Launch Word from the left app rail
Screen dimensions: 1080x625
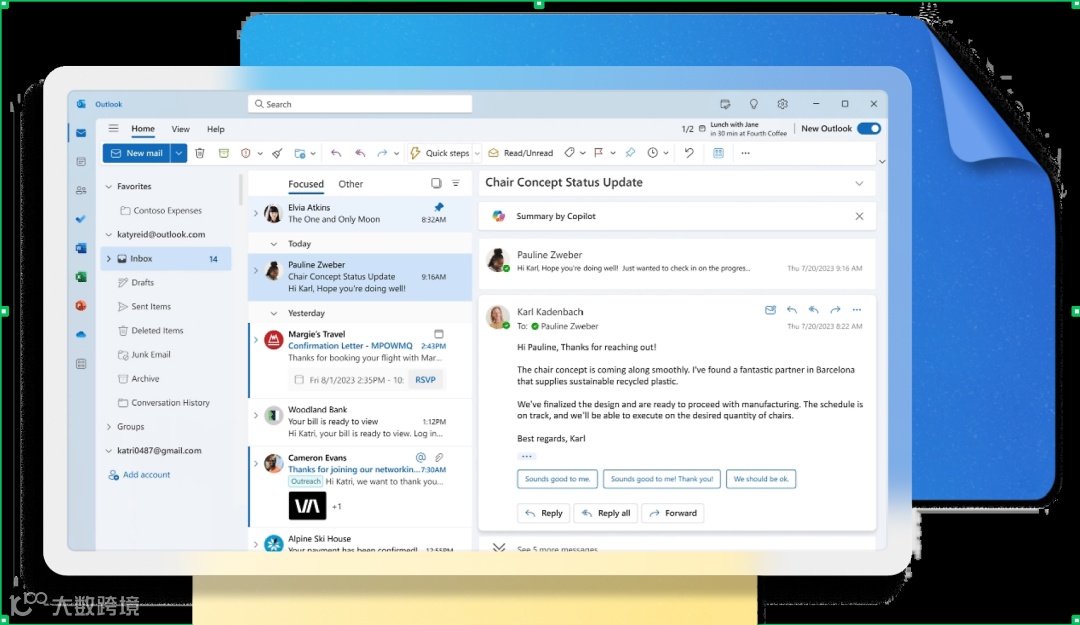coord(81,248)
